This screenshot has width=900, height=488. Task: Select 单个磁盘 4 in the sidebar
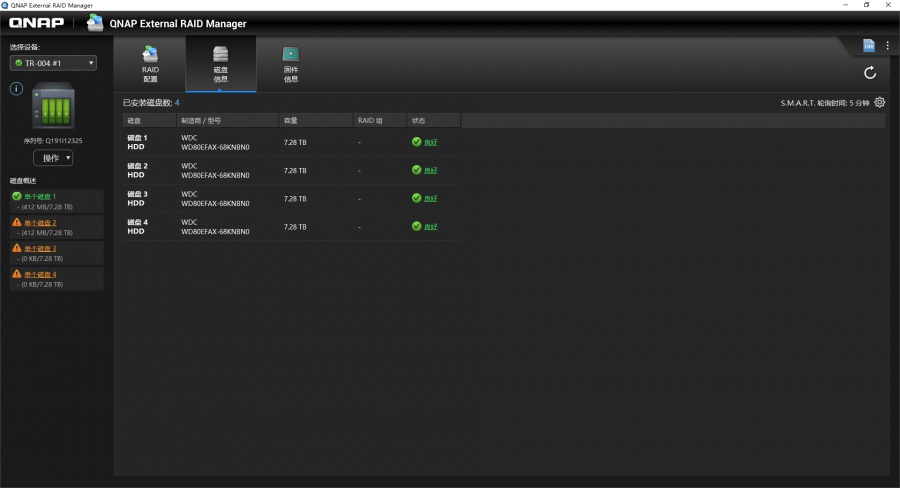click(x=40, y=274)
